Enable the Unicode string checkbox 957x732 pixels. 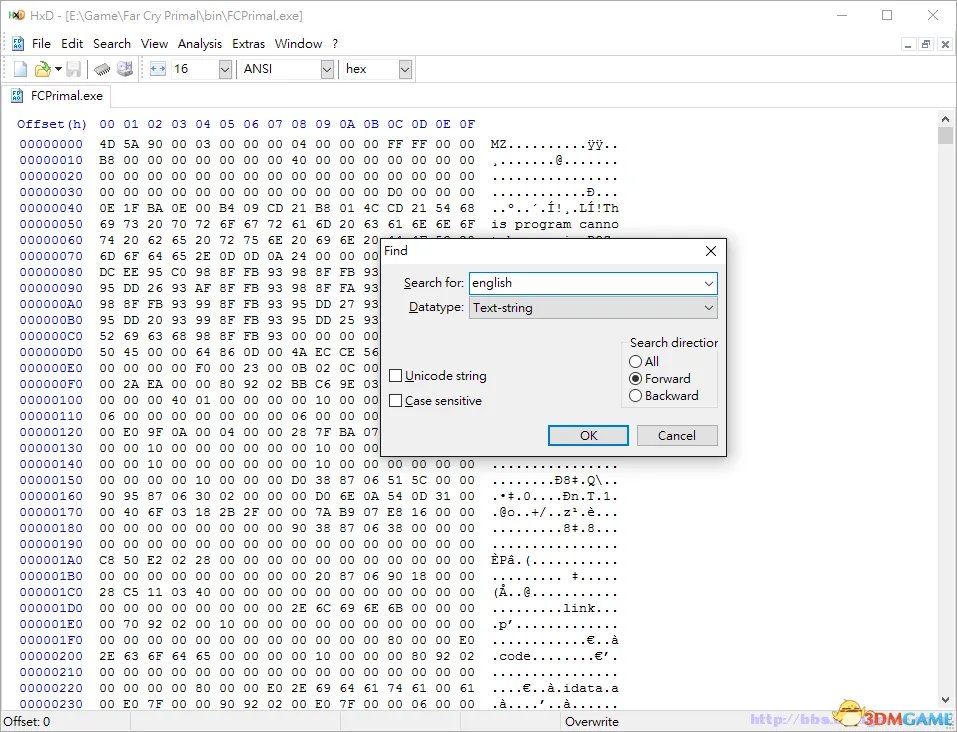(396, 376)
